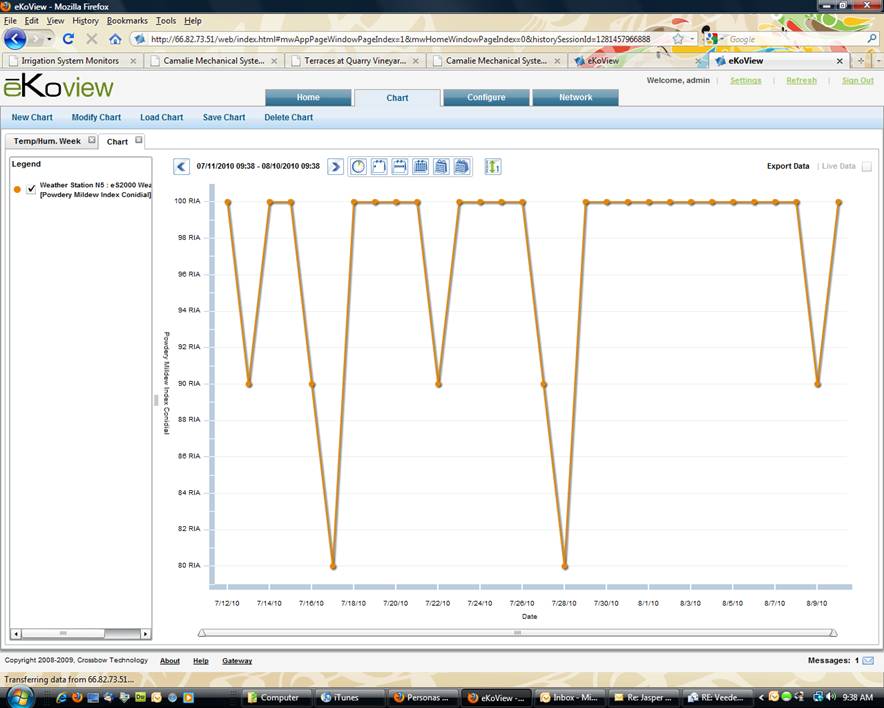Click the month range calendar icon
This screenshot has width=884, height=708.
[420, 167]
